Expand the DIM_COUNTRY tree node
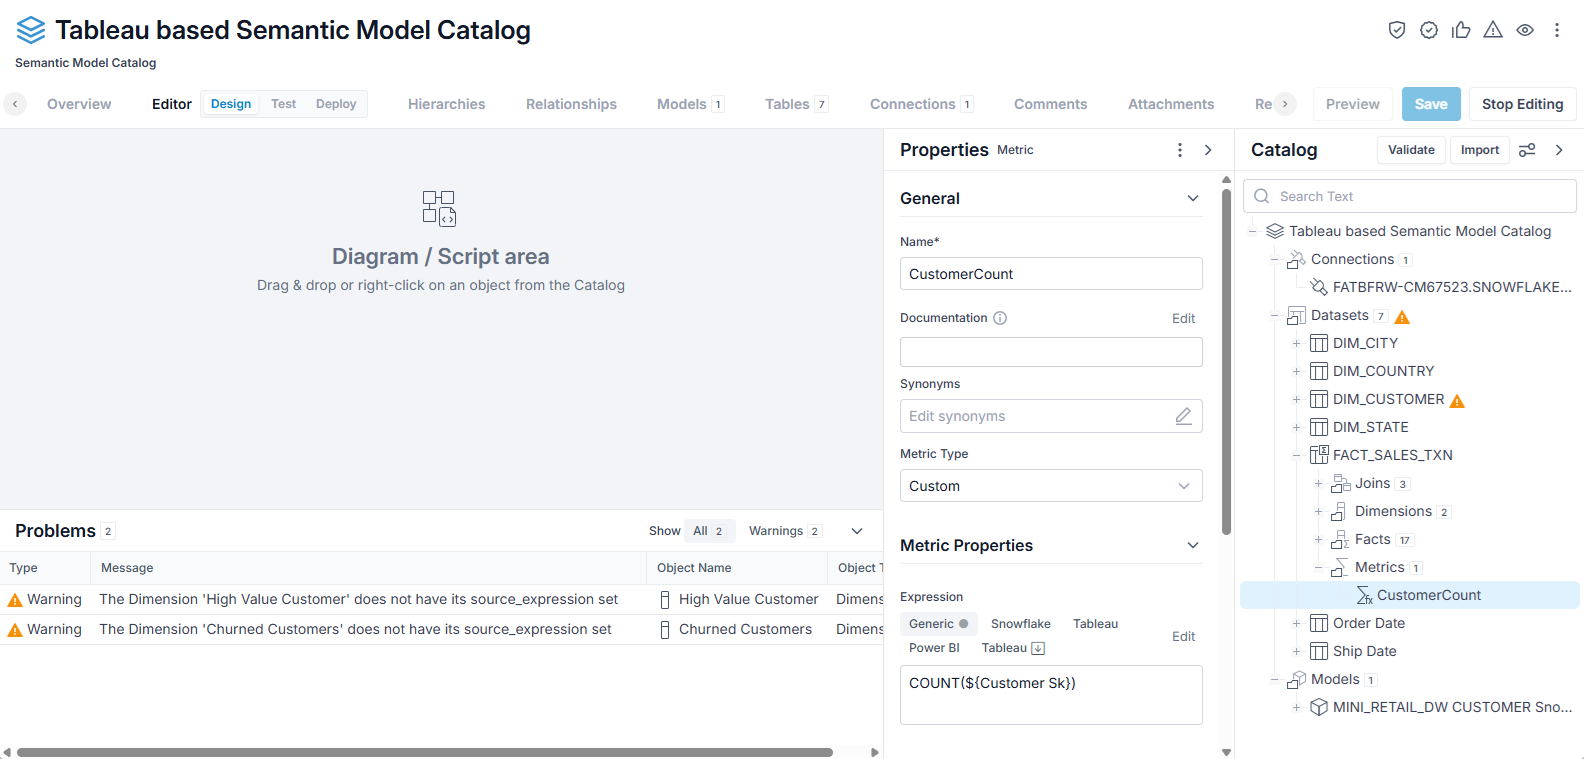The image size is (1584, 759). (x=1296, y=371)
